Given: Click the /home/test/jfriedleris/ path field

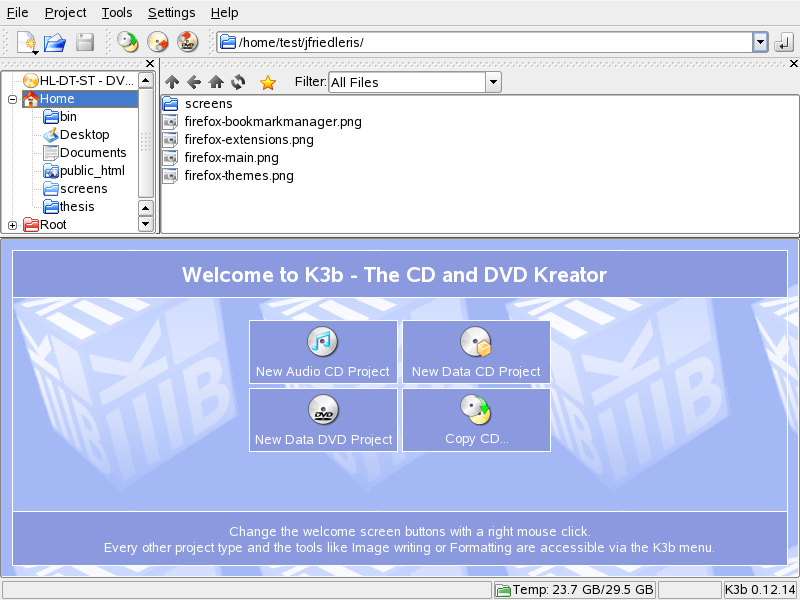Looking at the screenshot, I should click(485, 42).
